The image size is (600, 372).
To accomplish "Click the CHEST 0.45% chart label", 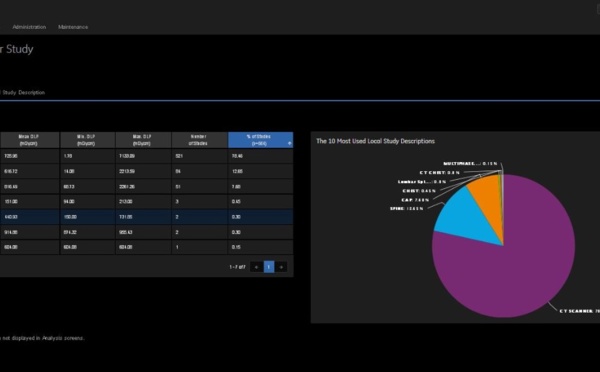I will (419, 191).
